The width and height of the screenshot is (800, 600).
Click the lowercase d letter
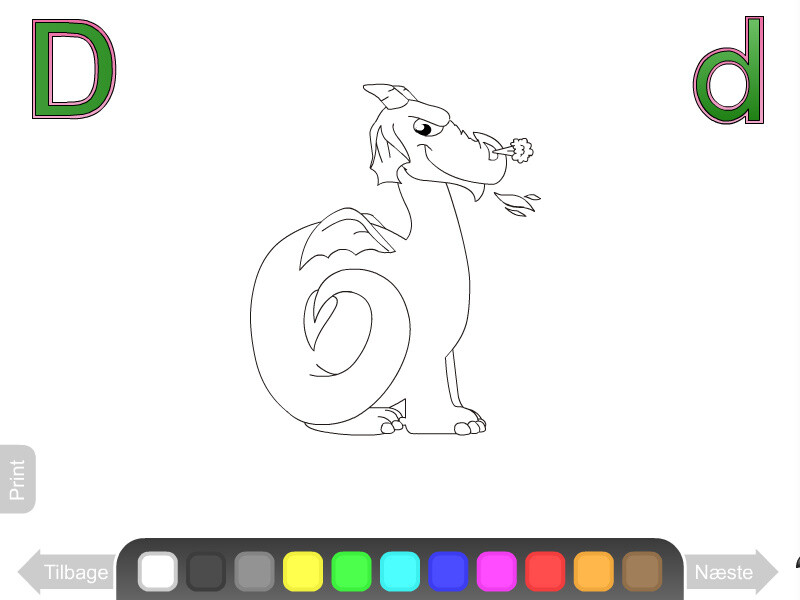pos(729,70)
